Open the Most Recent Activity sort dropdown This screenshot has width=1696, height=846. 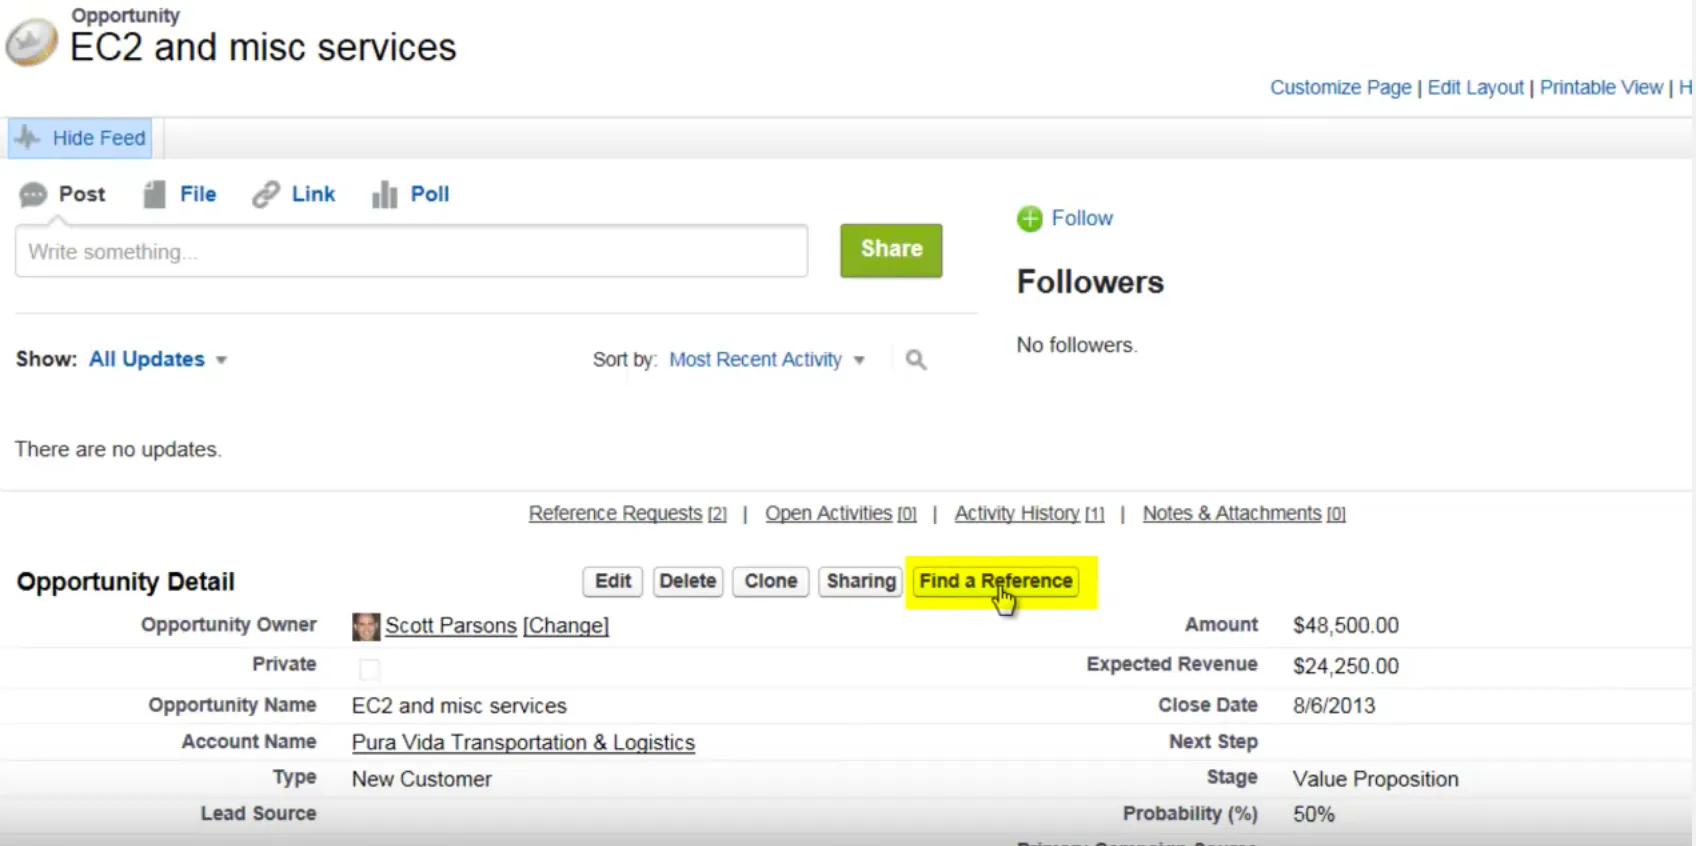[767, 359]
